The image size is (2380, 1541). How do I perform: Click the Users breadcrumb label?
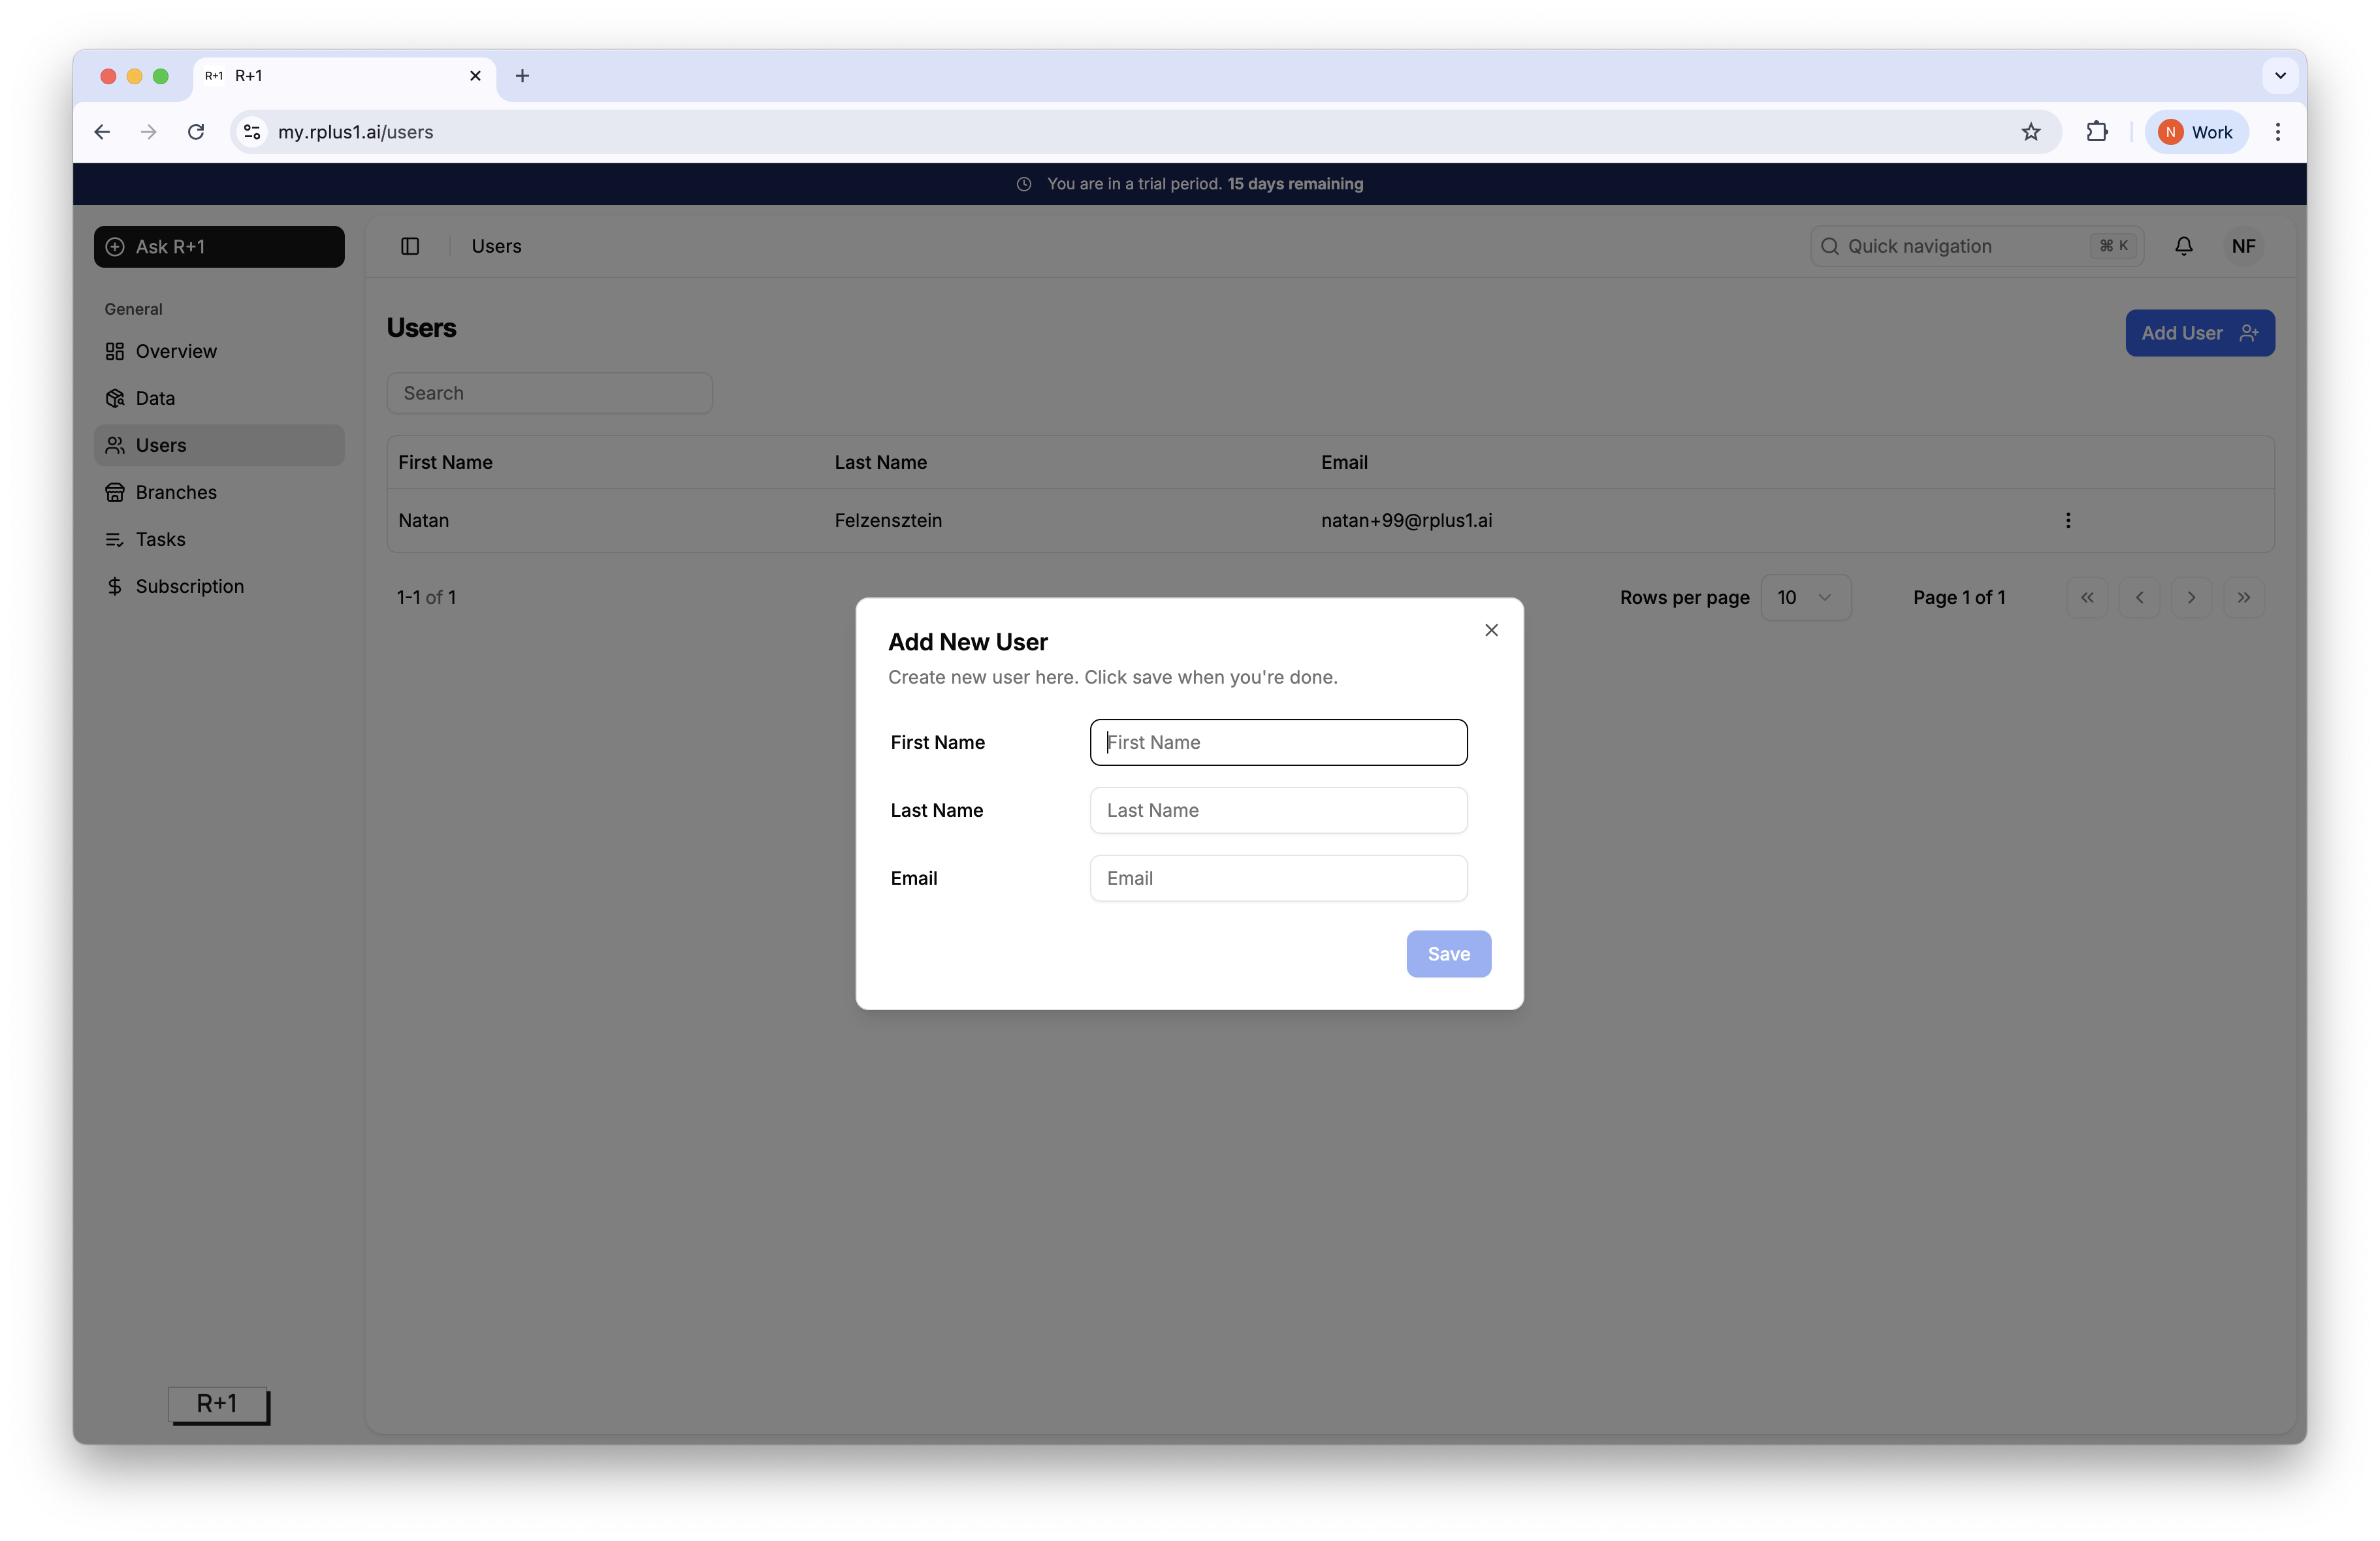click(x=496, y=246)
